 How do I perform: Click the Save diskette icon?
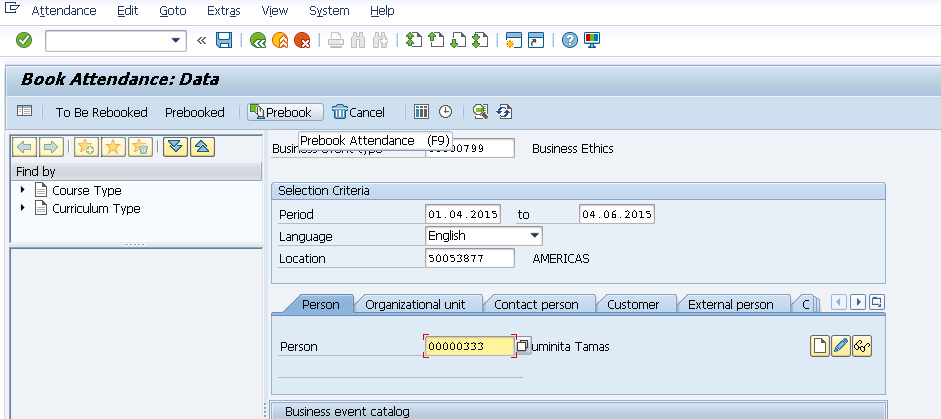[x=224, y=40]
